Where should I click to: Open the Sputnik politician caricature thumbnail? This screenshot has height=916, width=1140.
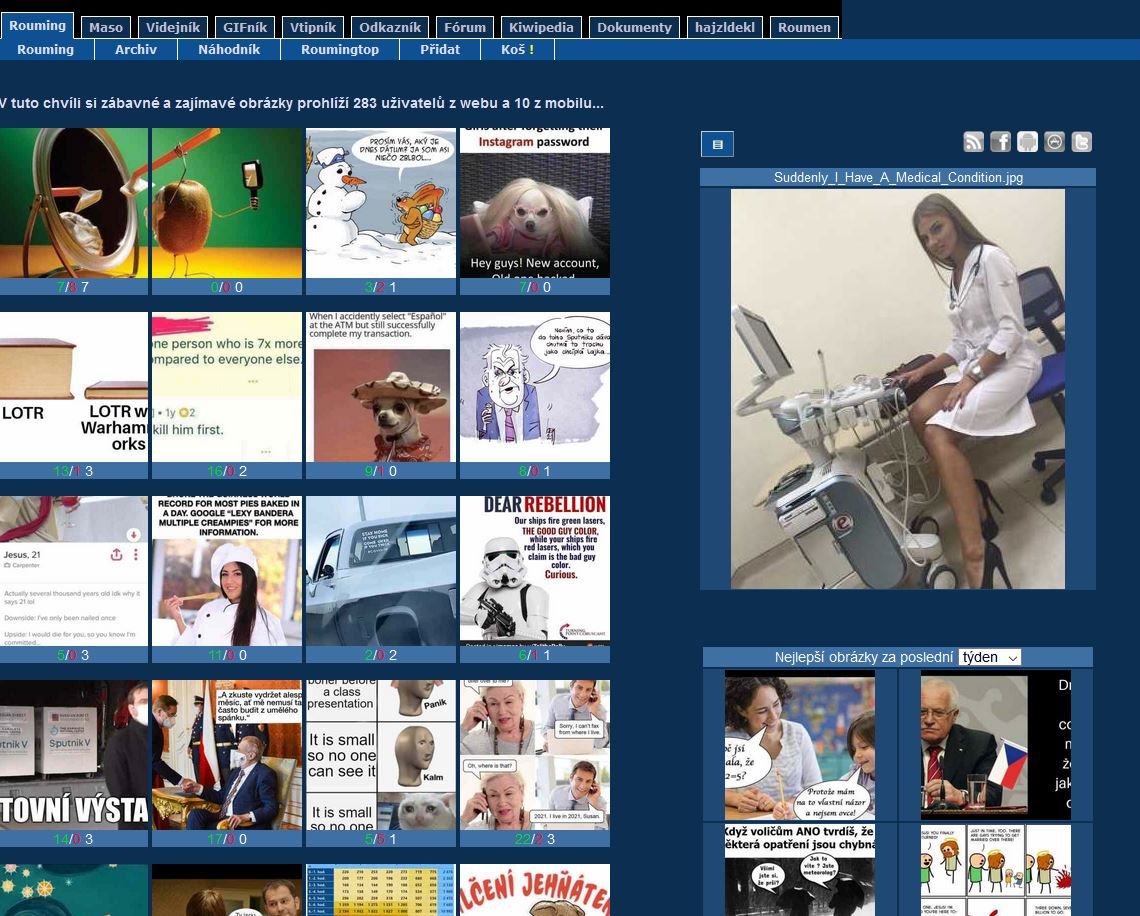535,387
